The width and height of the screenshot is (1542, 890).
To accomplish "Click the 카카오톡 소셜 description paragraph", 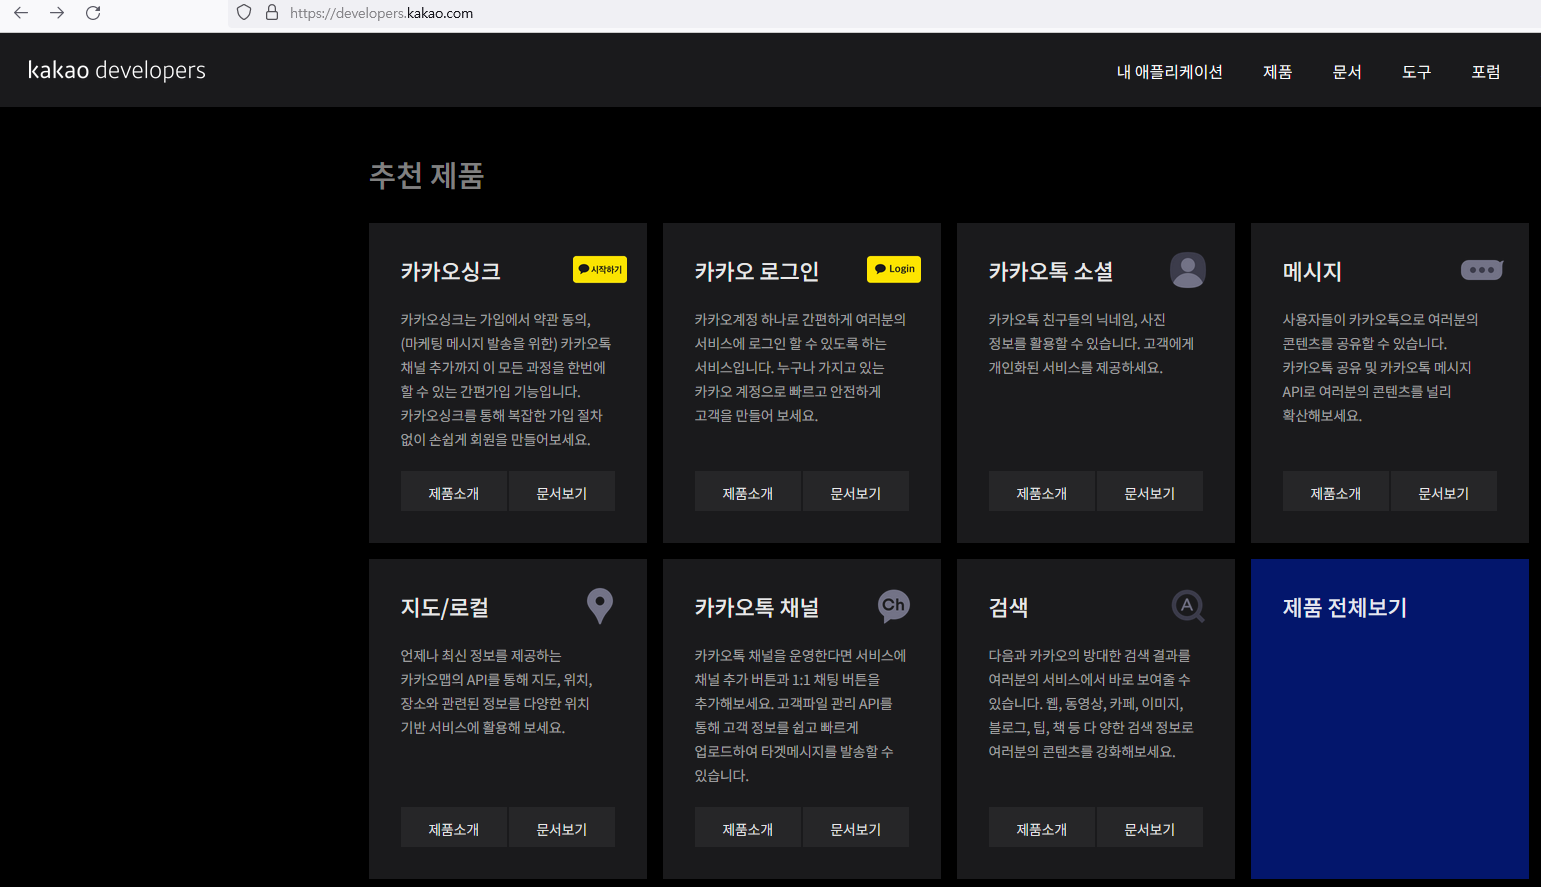I will 1092,344.
